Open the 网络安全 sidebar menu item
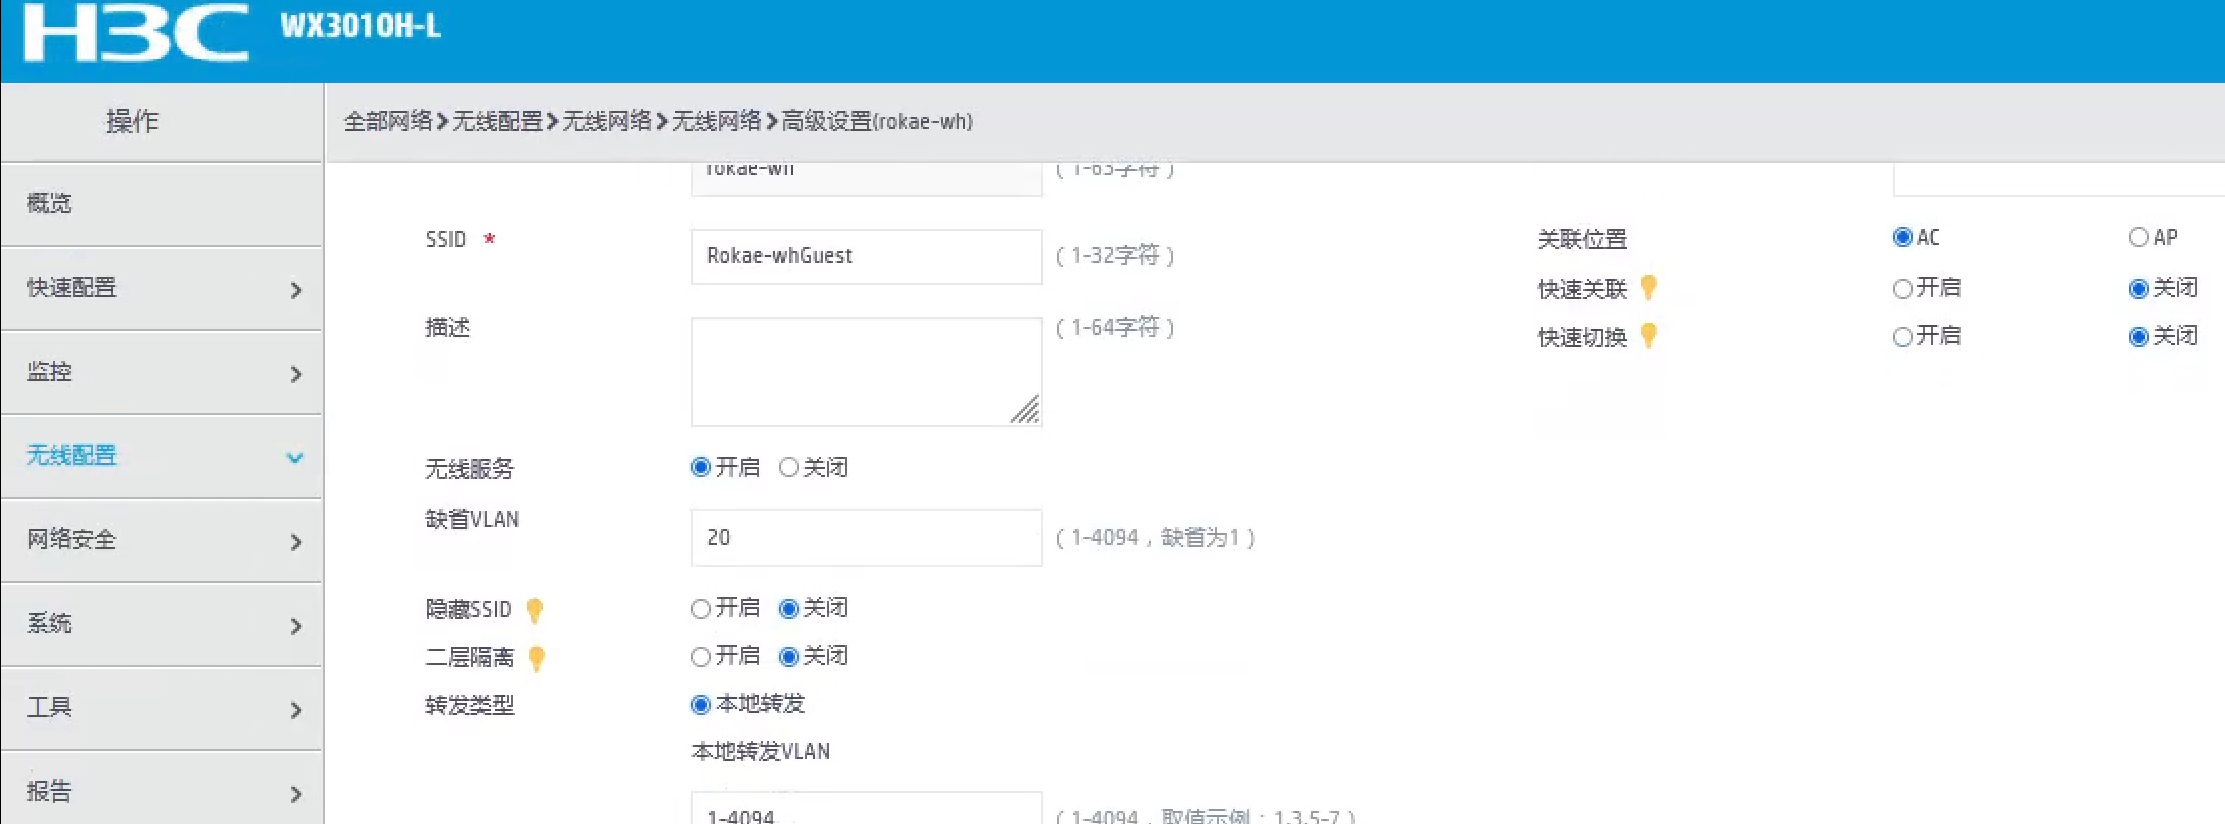 (x=162, y=540)
